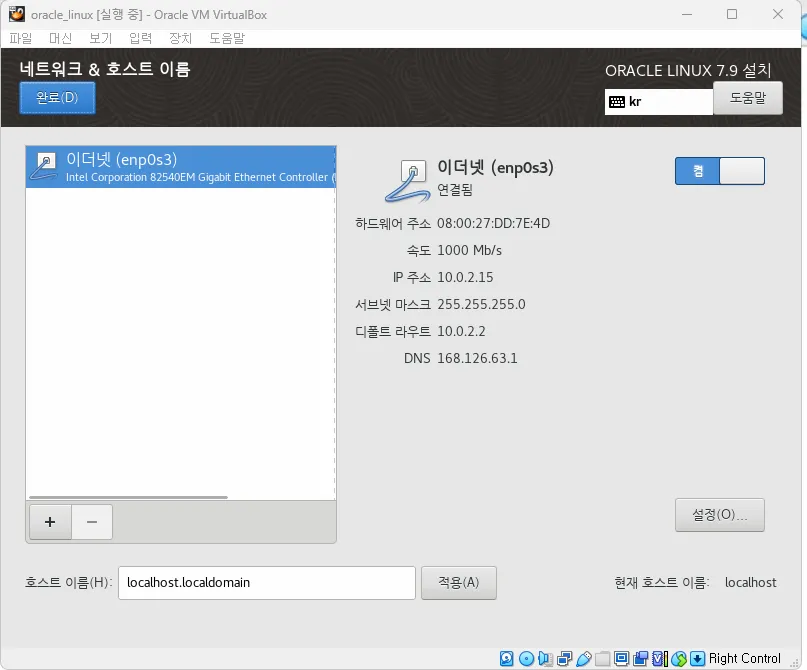Remove the device with minus button

pyautogui.click(x=92, y=522)
